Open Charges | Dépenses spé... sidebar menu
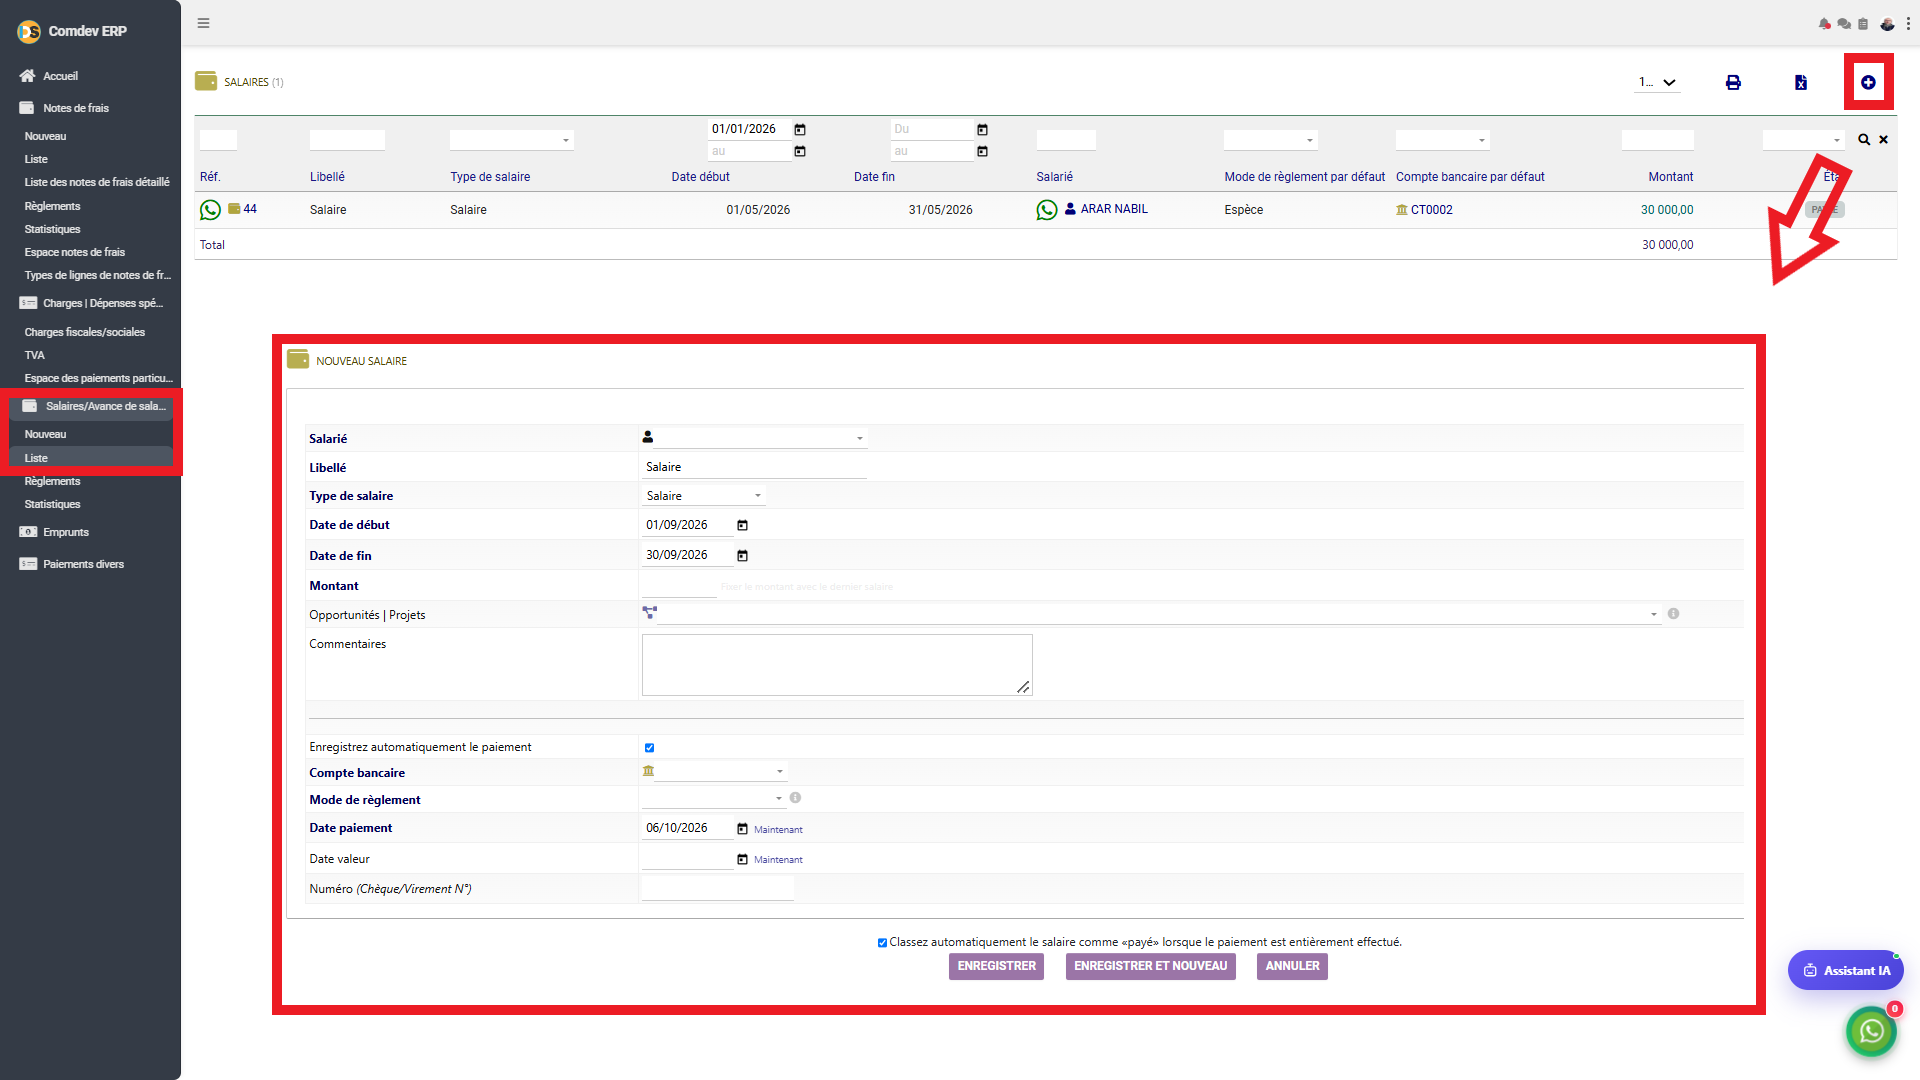The image size is (1920, 1080). [x=102, y=303]
